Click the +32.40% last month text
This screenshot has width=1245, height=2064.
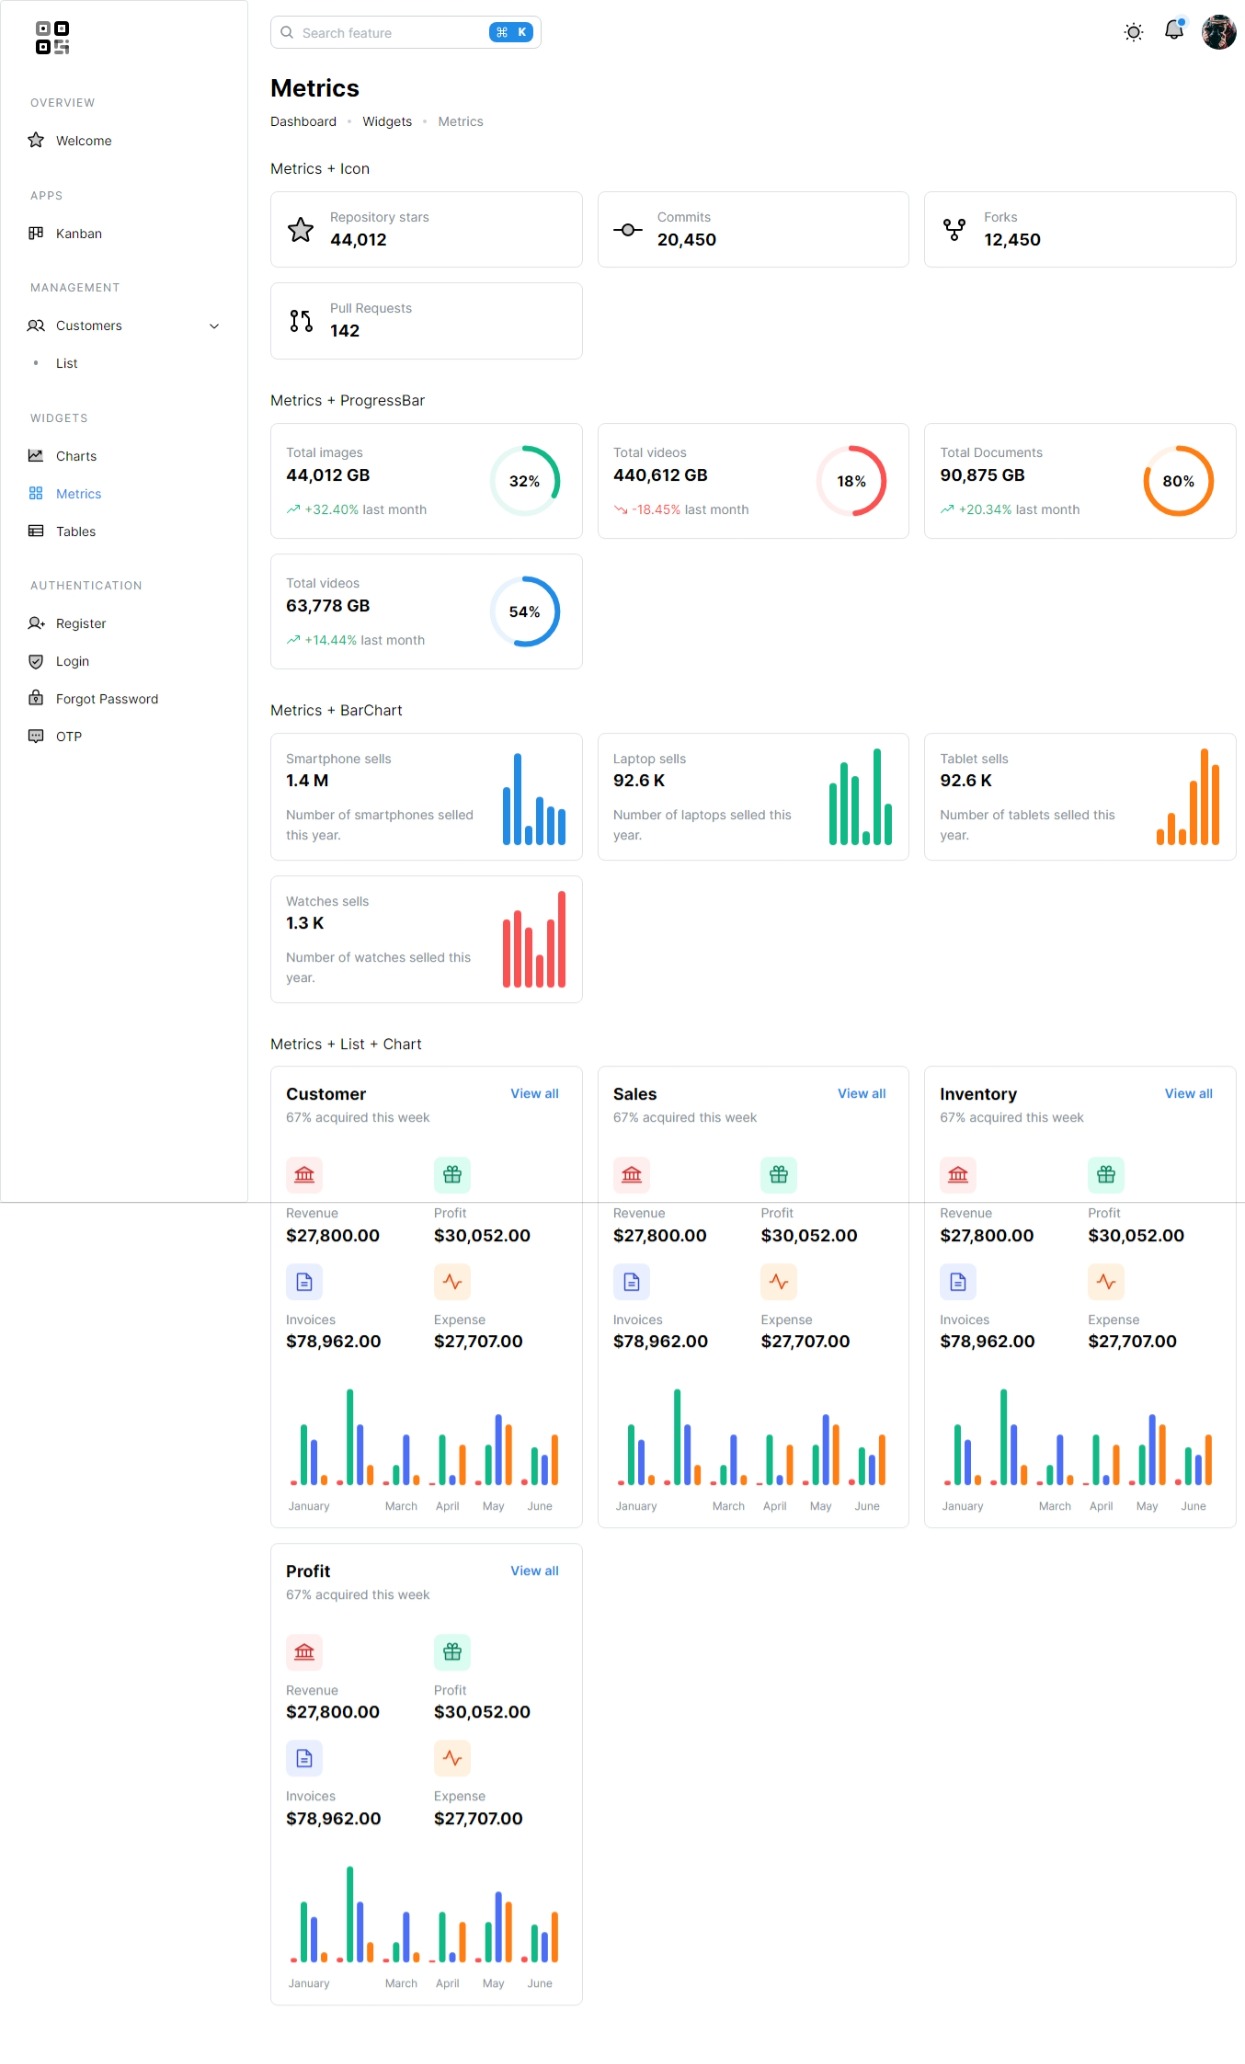(365, 510)
